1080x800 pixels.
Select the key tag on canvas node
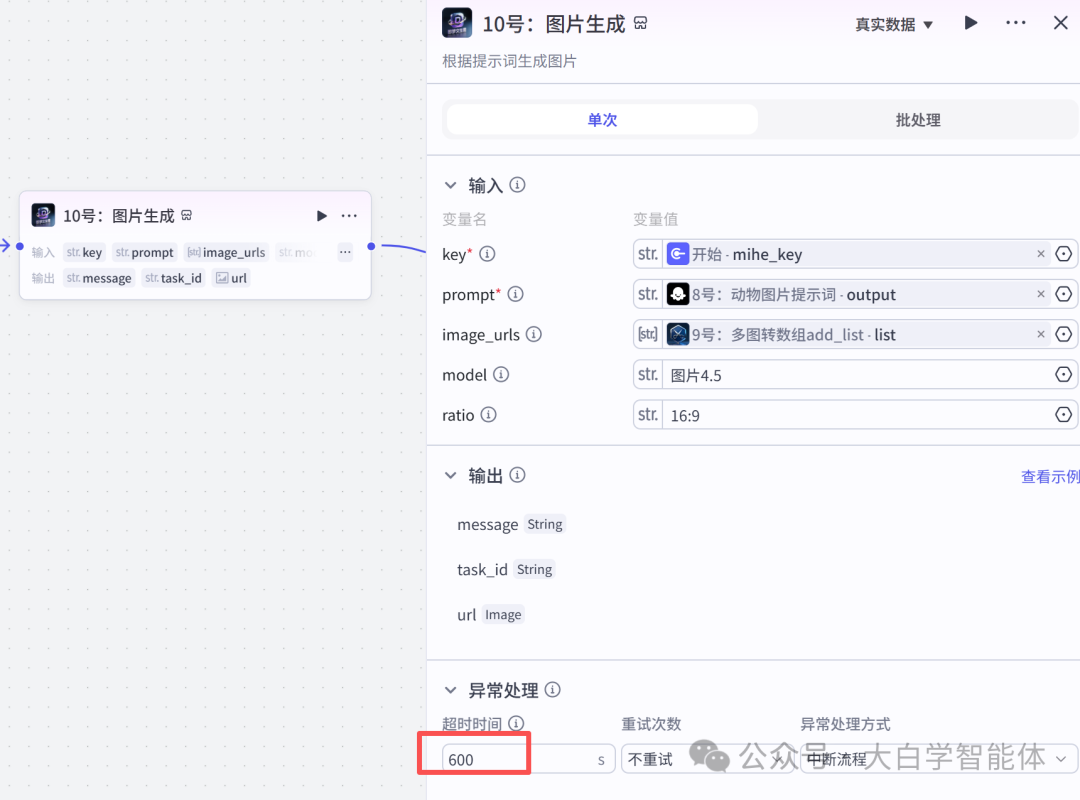84,252
